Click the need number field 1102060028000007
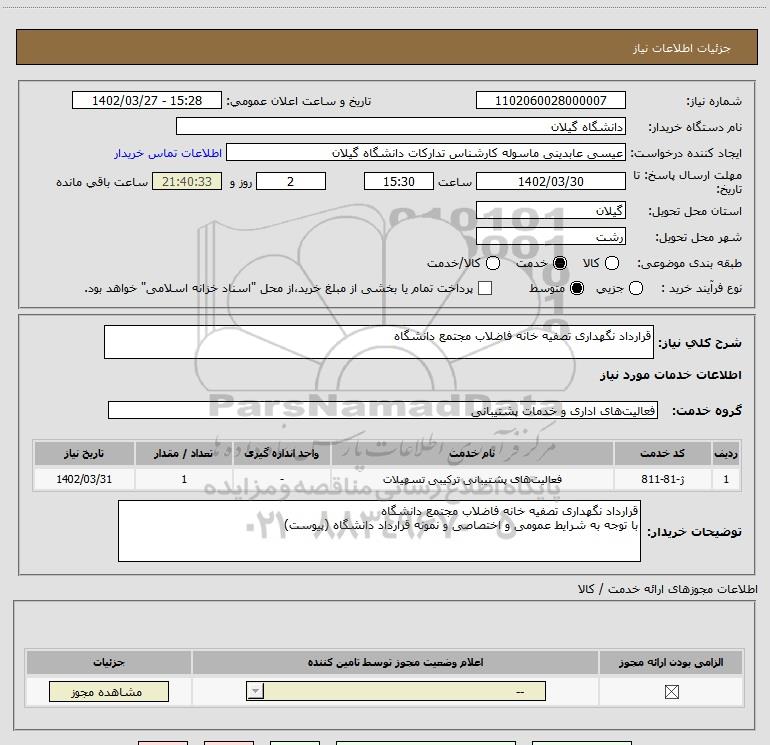 550,101
